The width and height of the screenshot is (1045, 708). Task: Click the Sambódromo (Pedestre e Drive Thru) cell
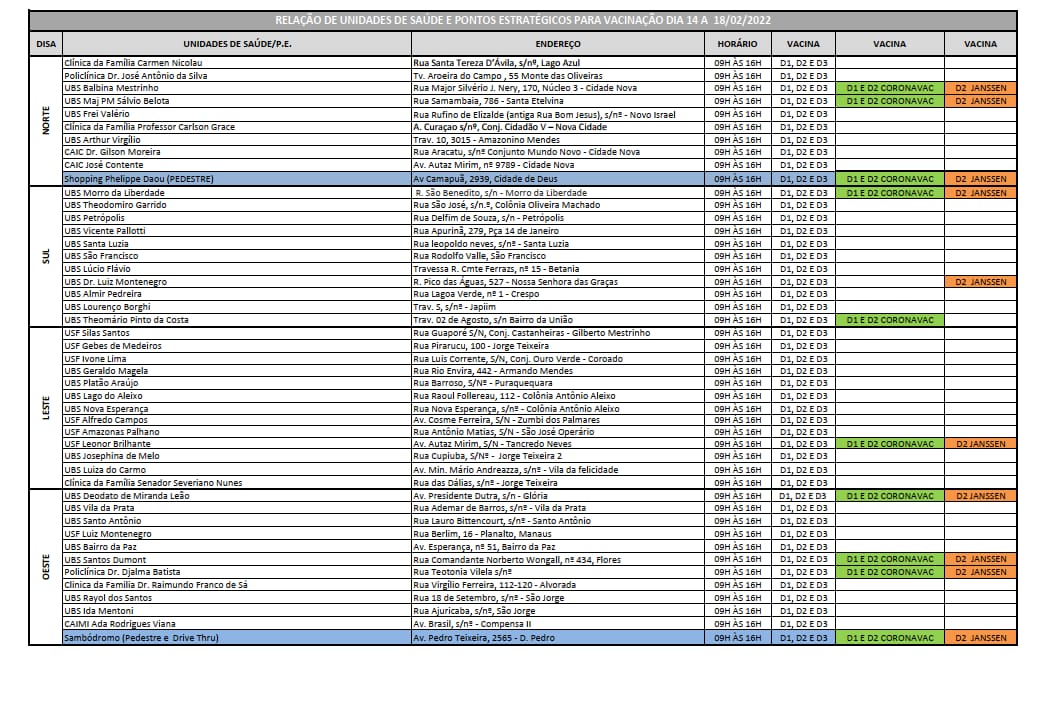[x=236, y=637]
